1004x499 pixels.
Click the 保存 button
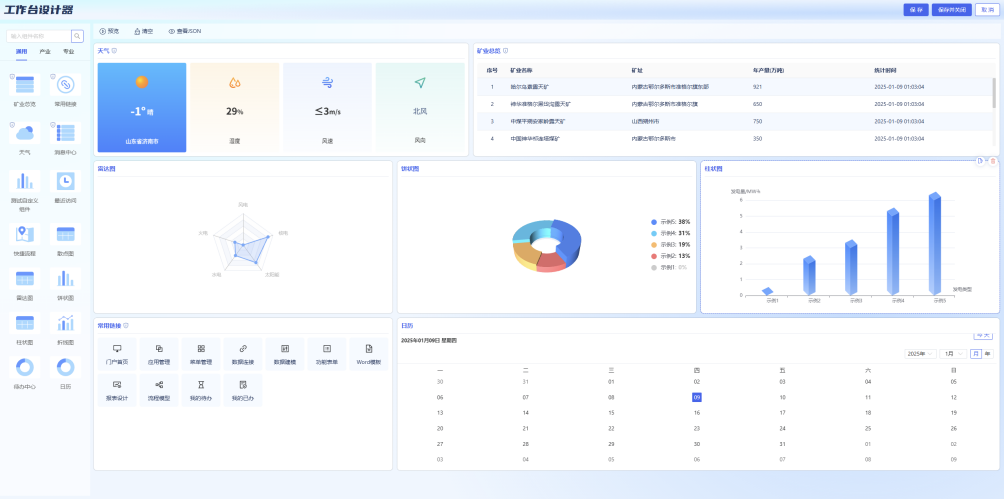click(x=915, y=10)
